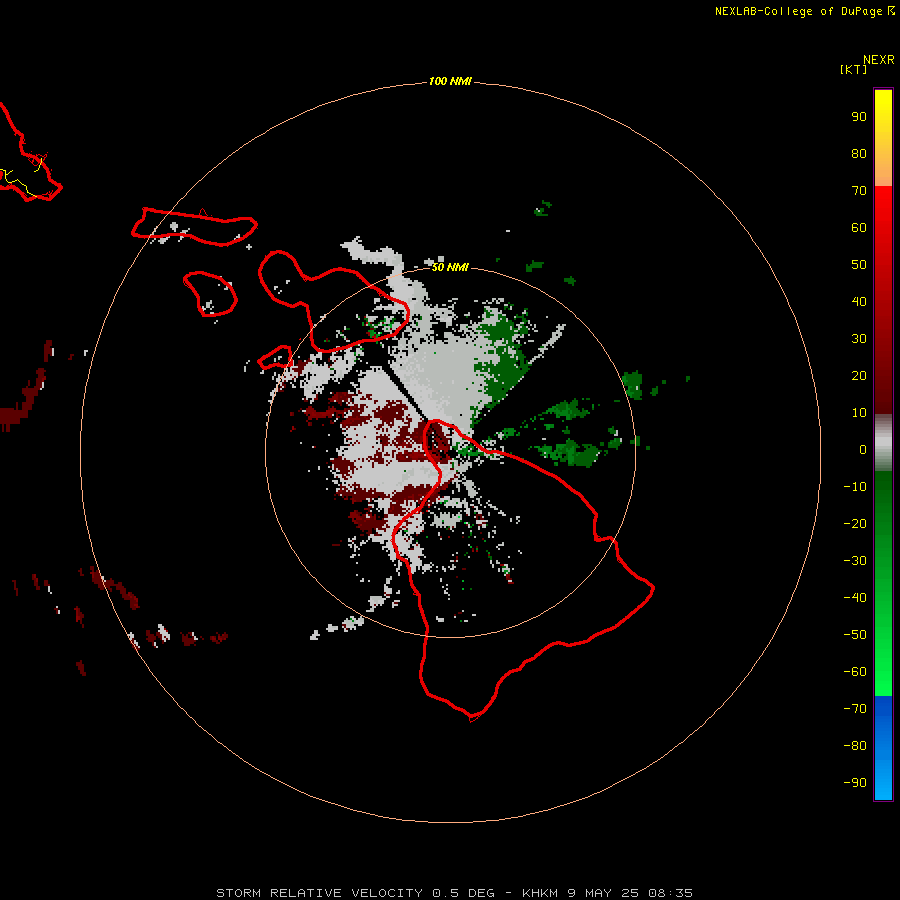Screen dimensions: 900x900
Task: Click the 50 NMI range ring label
Action: pos(450,267)
